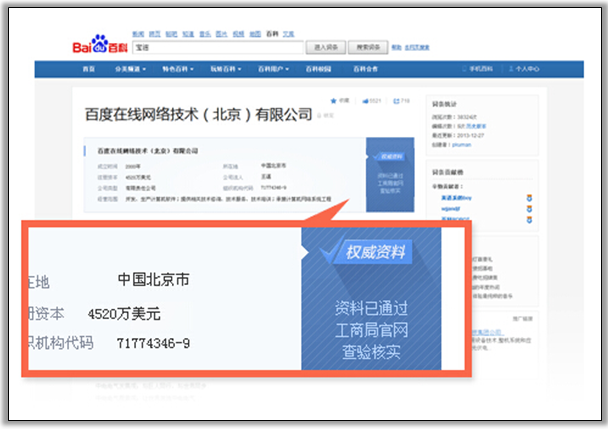Switch to 视频 in top links

[x=238, y=34]
